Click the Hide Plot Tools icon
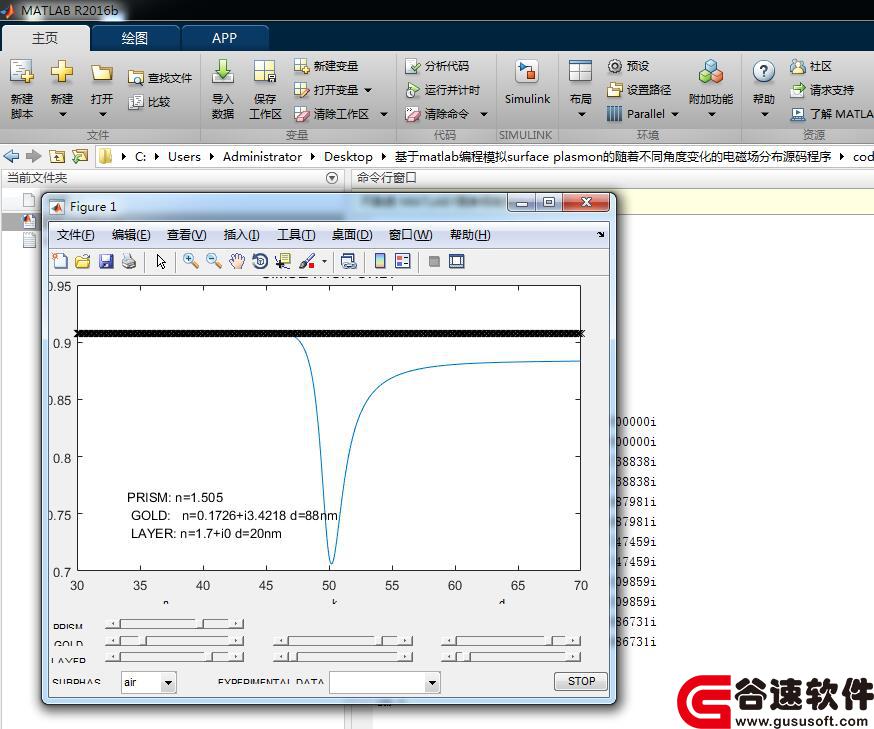 pos(434,261)
